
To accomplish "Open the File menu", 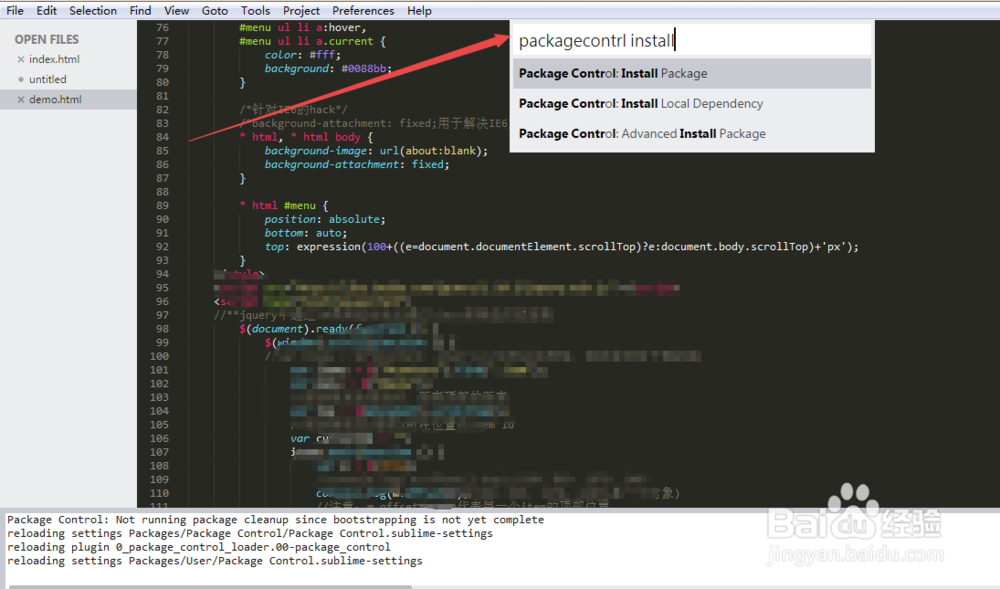I will (14, 10).
